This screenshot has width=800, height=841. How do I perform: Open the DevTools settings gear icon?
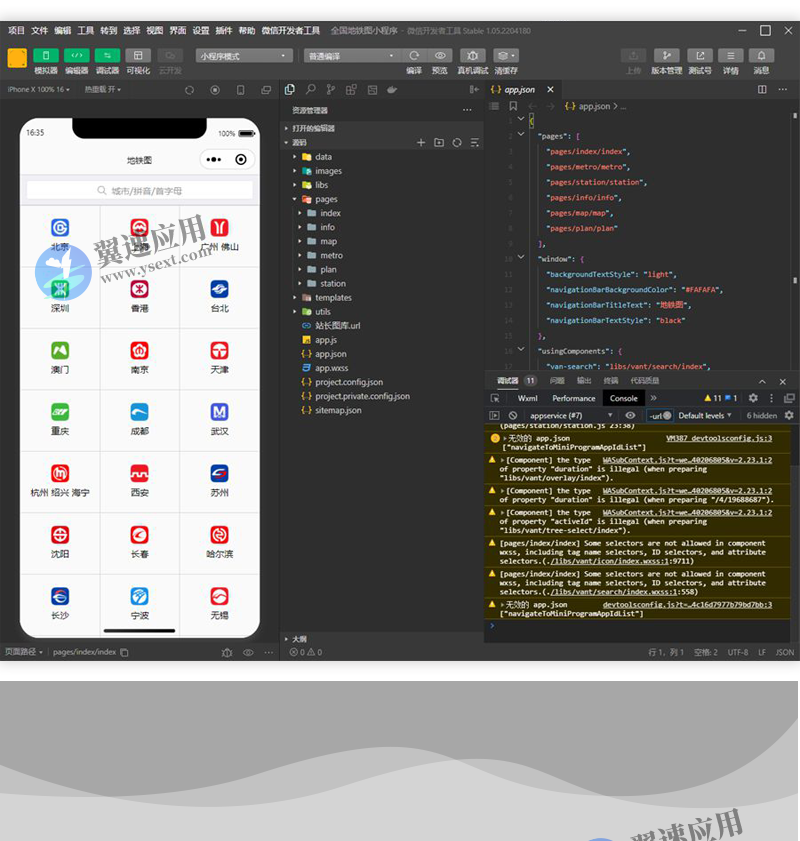[753, 398]
